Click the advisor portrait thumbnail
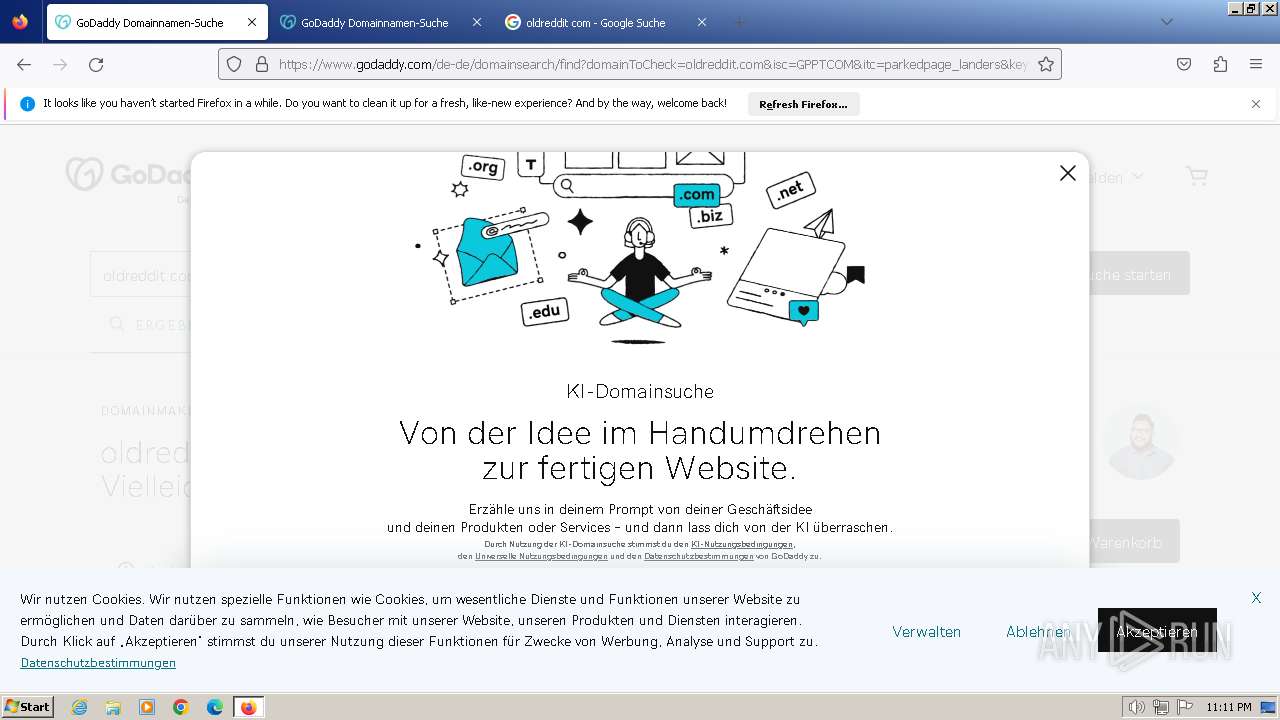 point(1141,442)
